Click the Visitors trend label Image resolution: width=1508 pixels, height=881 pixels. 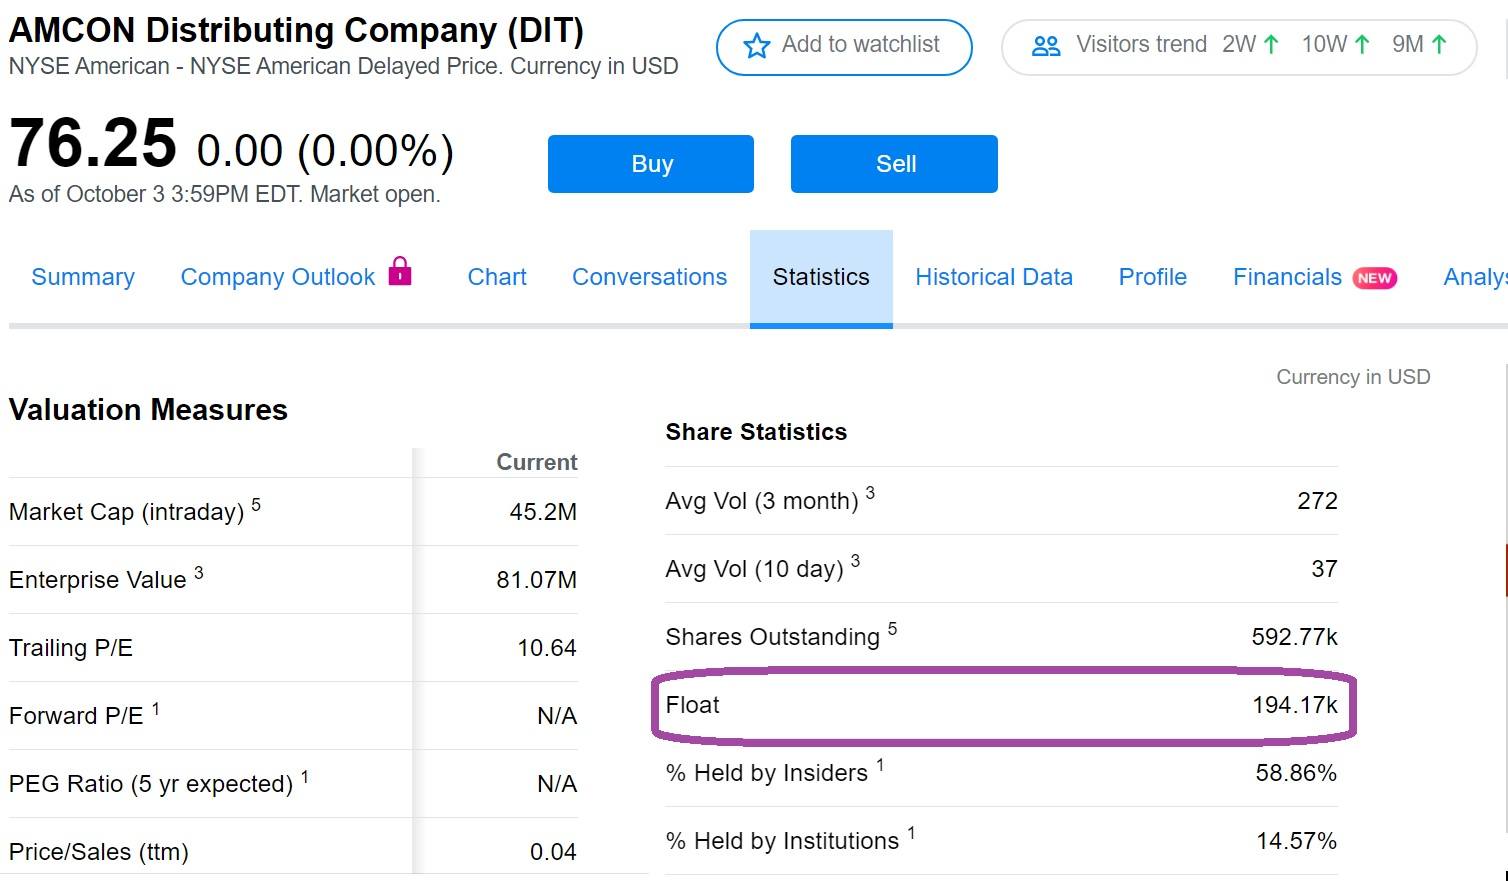pos(1141,45)
